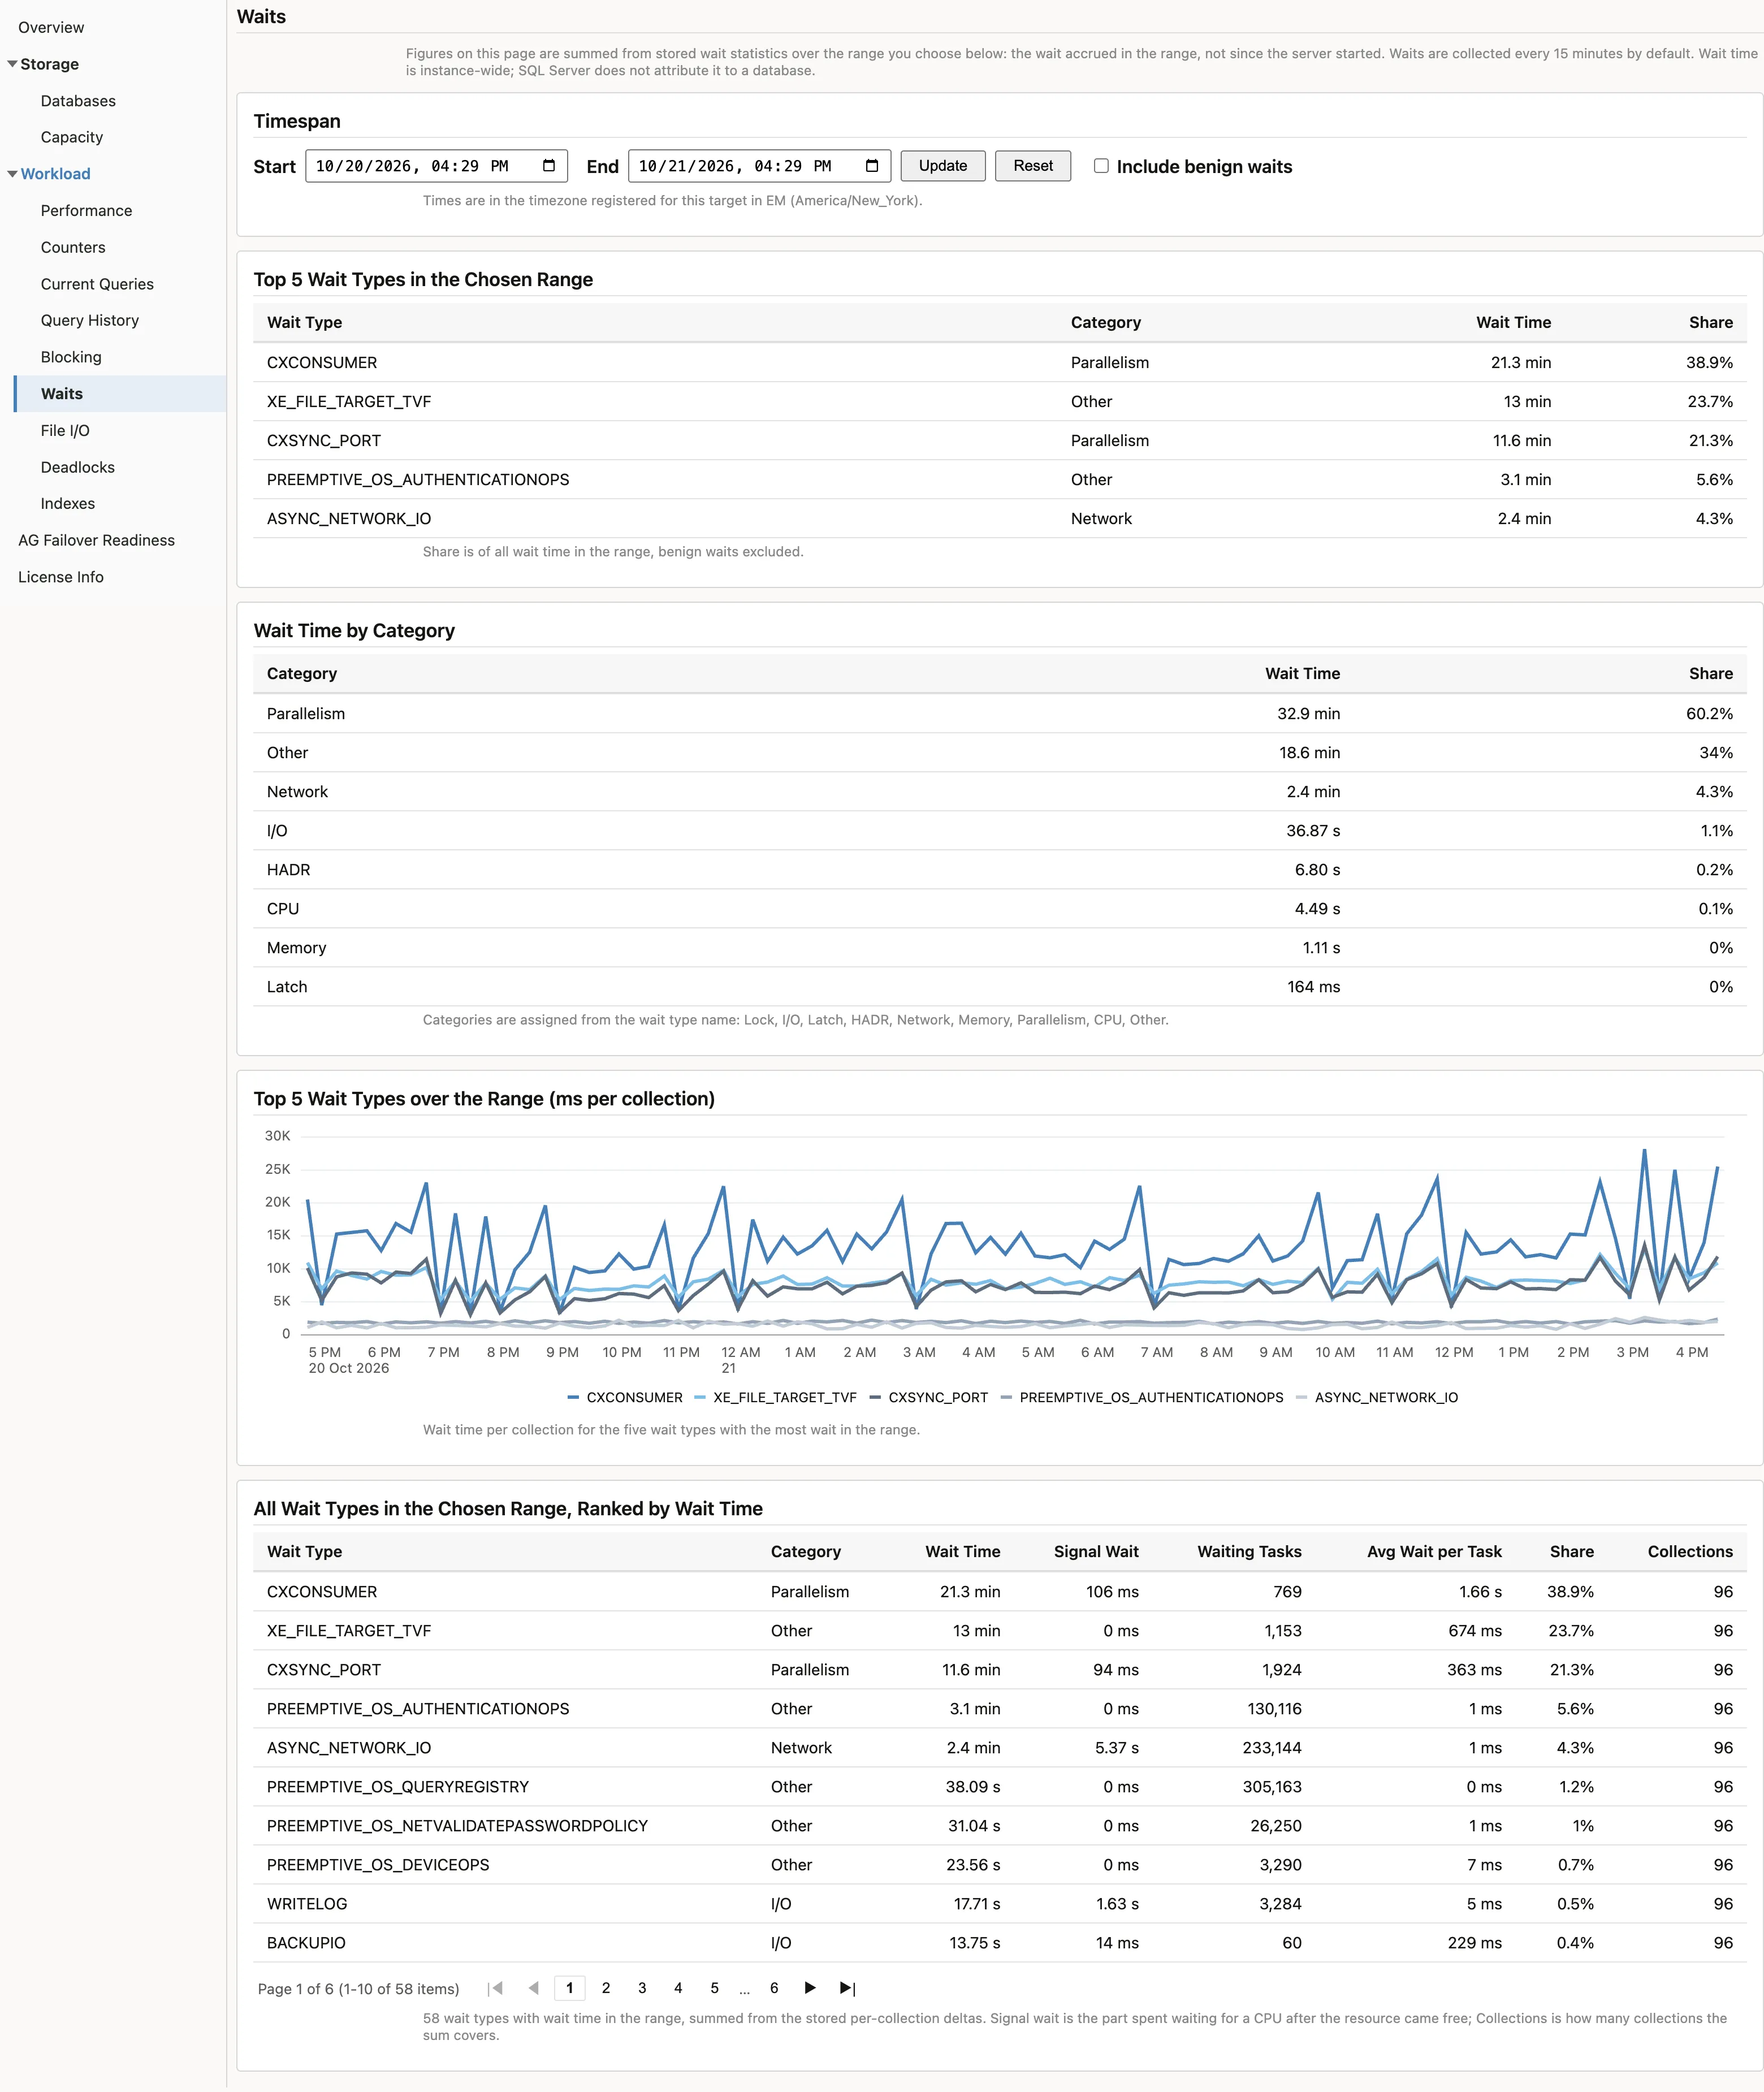Image resolution: width=1764 pixels, height=2092 pixels.
Task: Sort by Waiting Tasks column header
Action: pos(1249,1551)
